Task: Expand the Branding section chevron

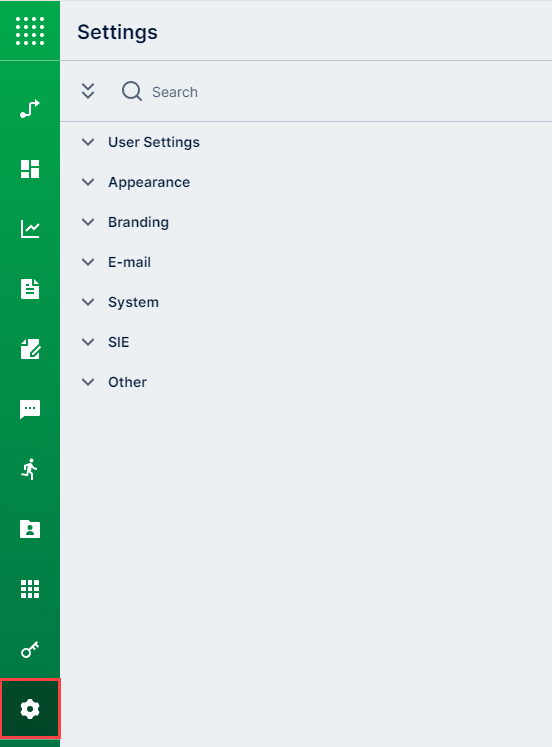Action: [88, 222]
